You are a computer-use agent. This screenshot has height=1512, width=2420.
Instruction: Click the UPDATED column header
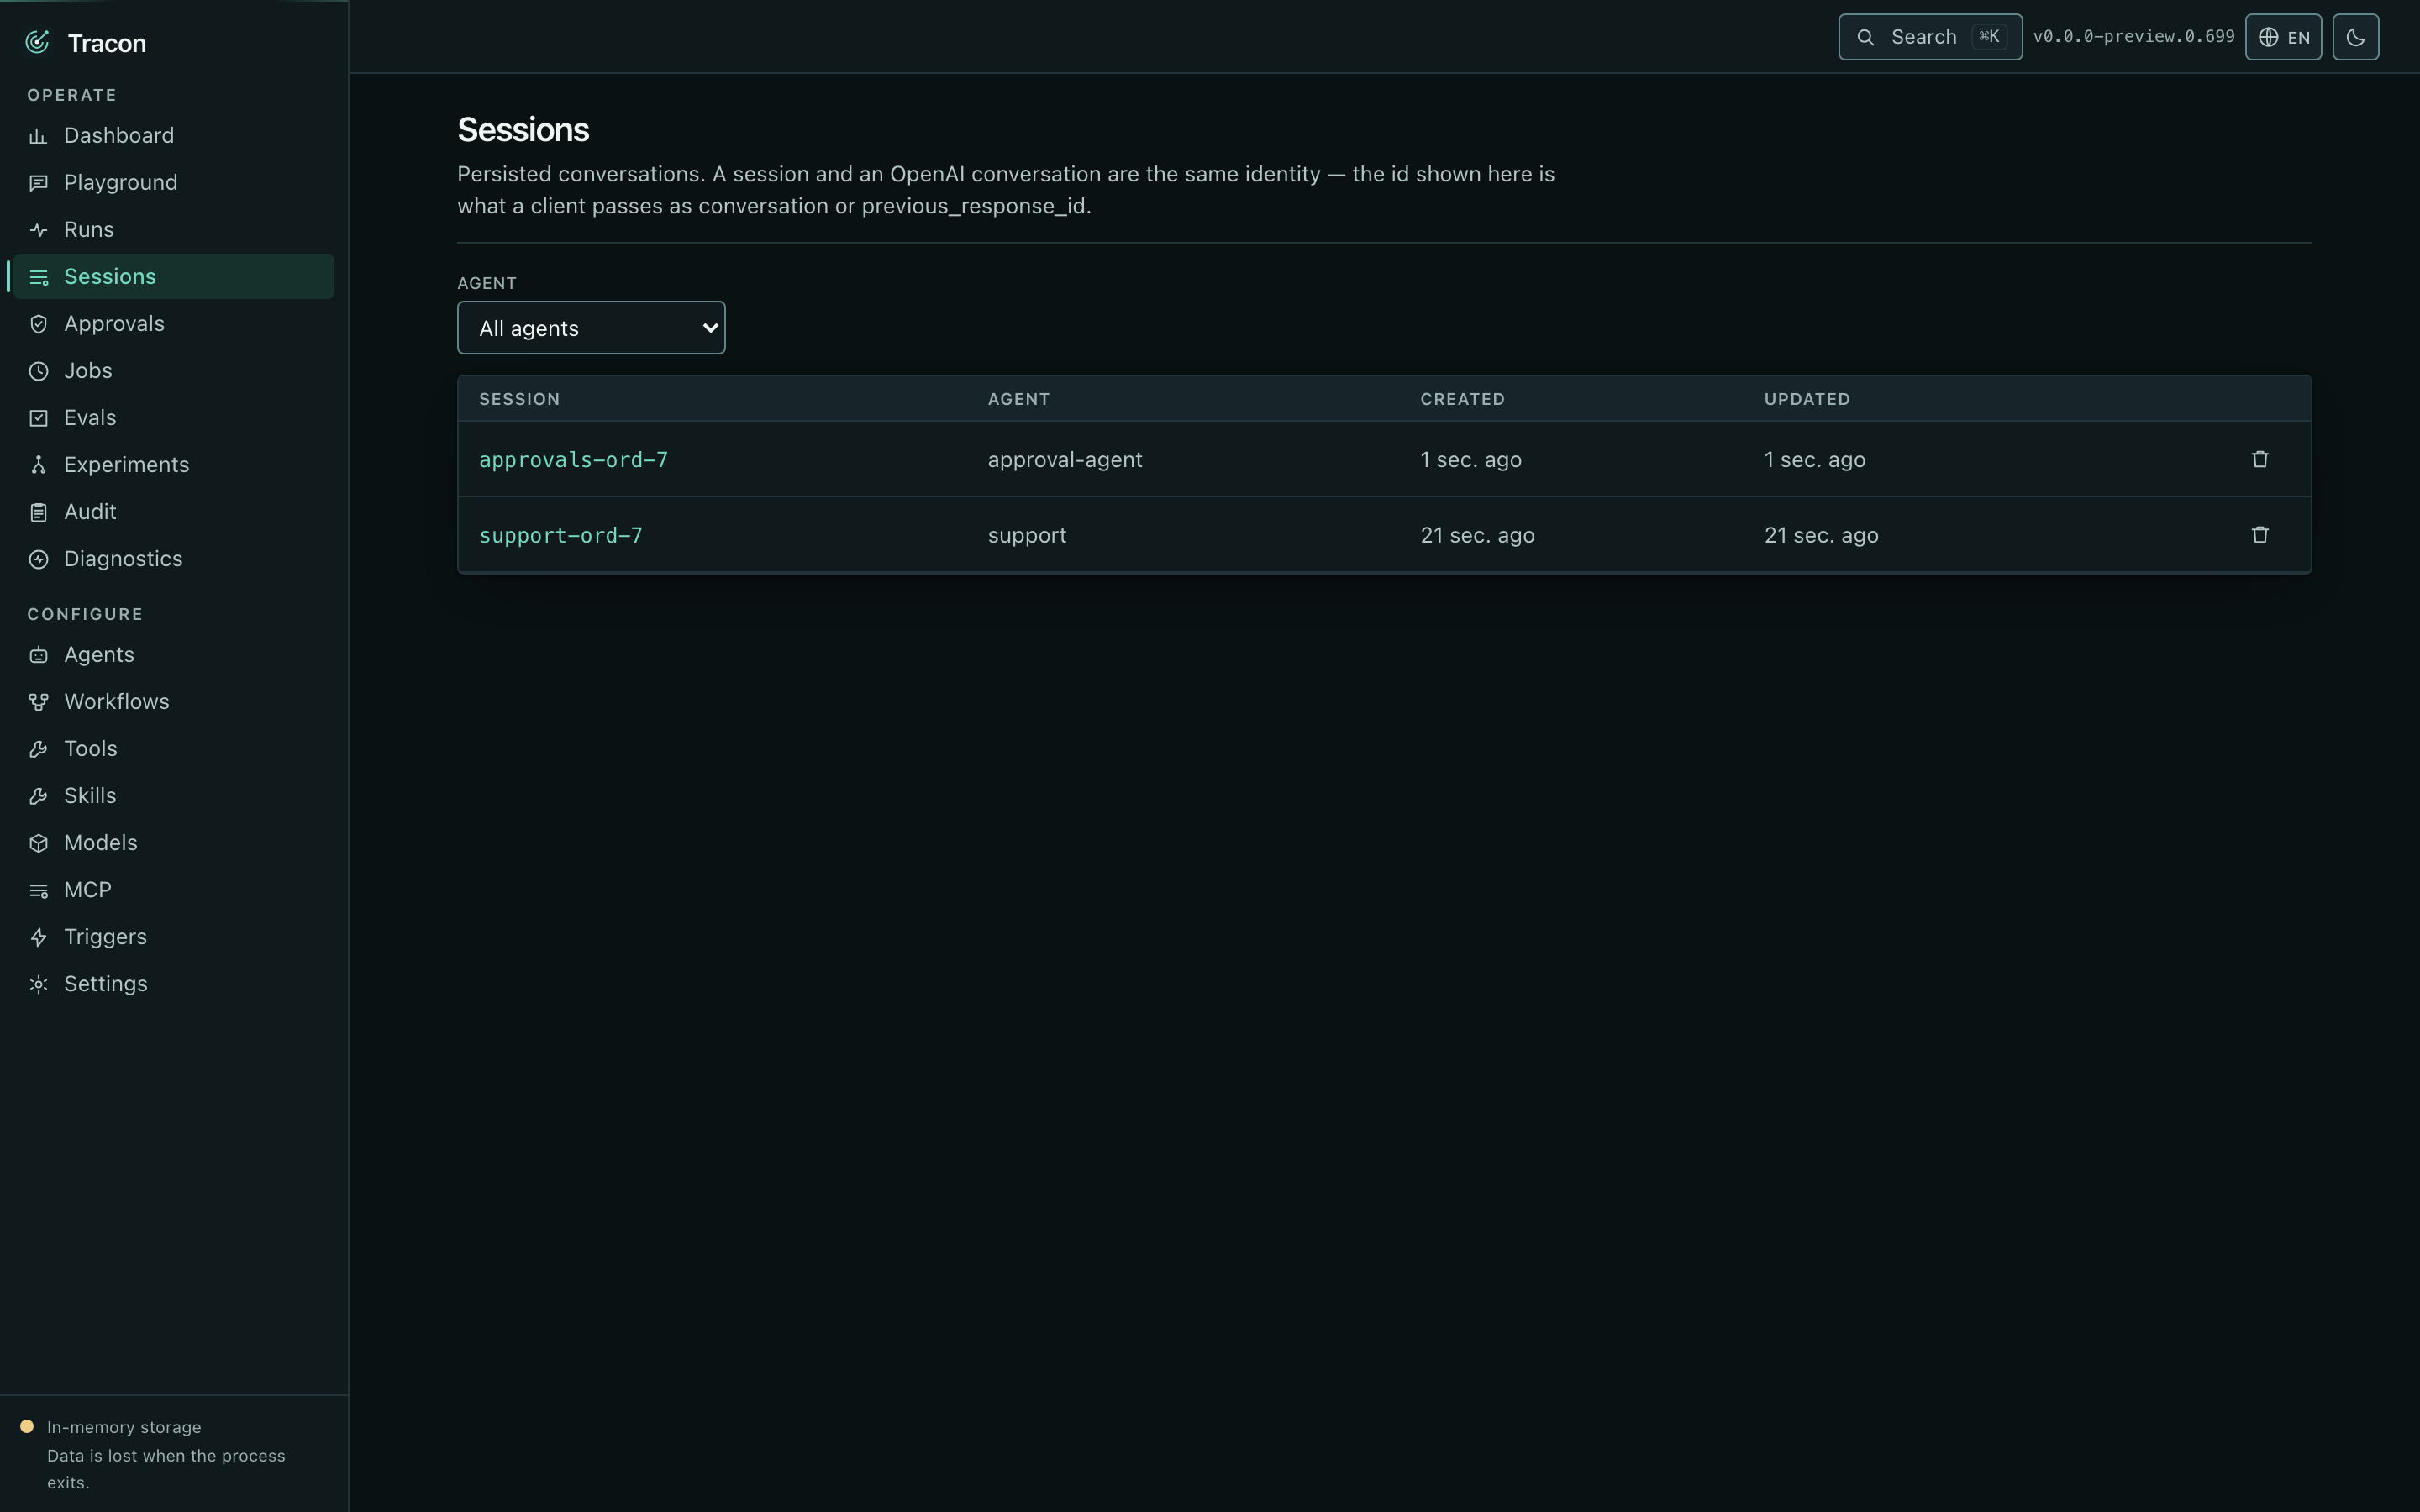tap(1806, 399)
